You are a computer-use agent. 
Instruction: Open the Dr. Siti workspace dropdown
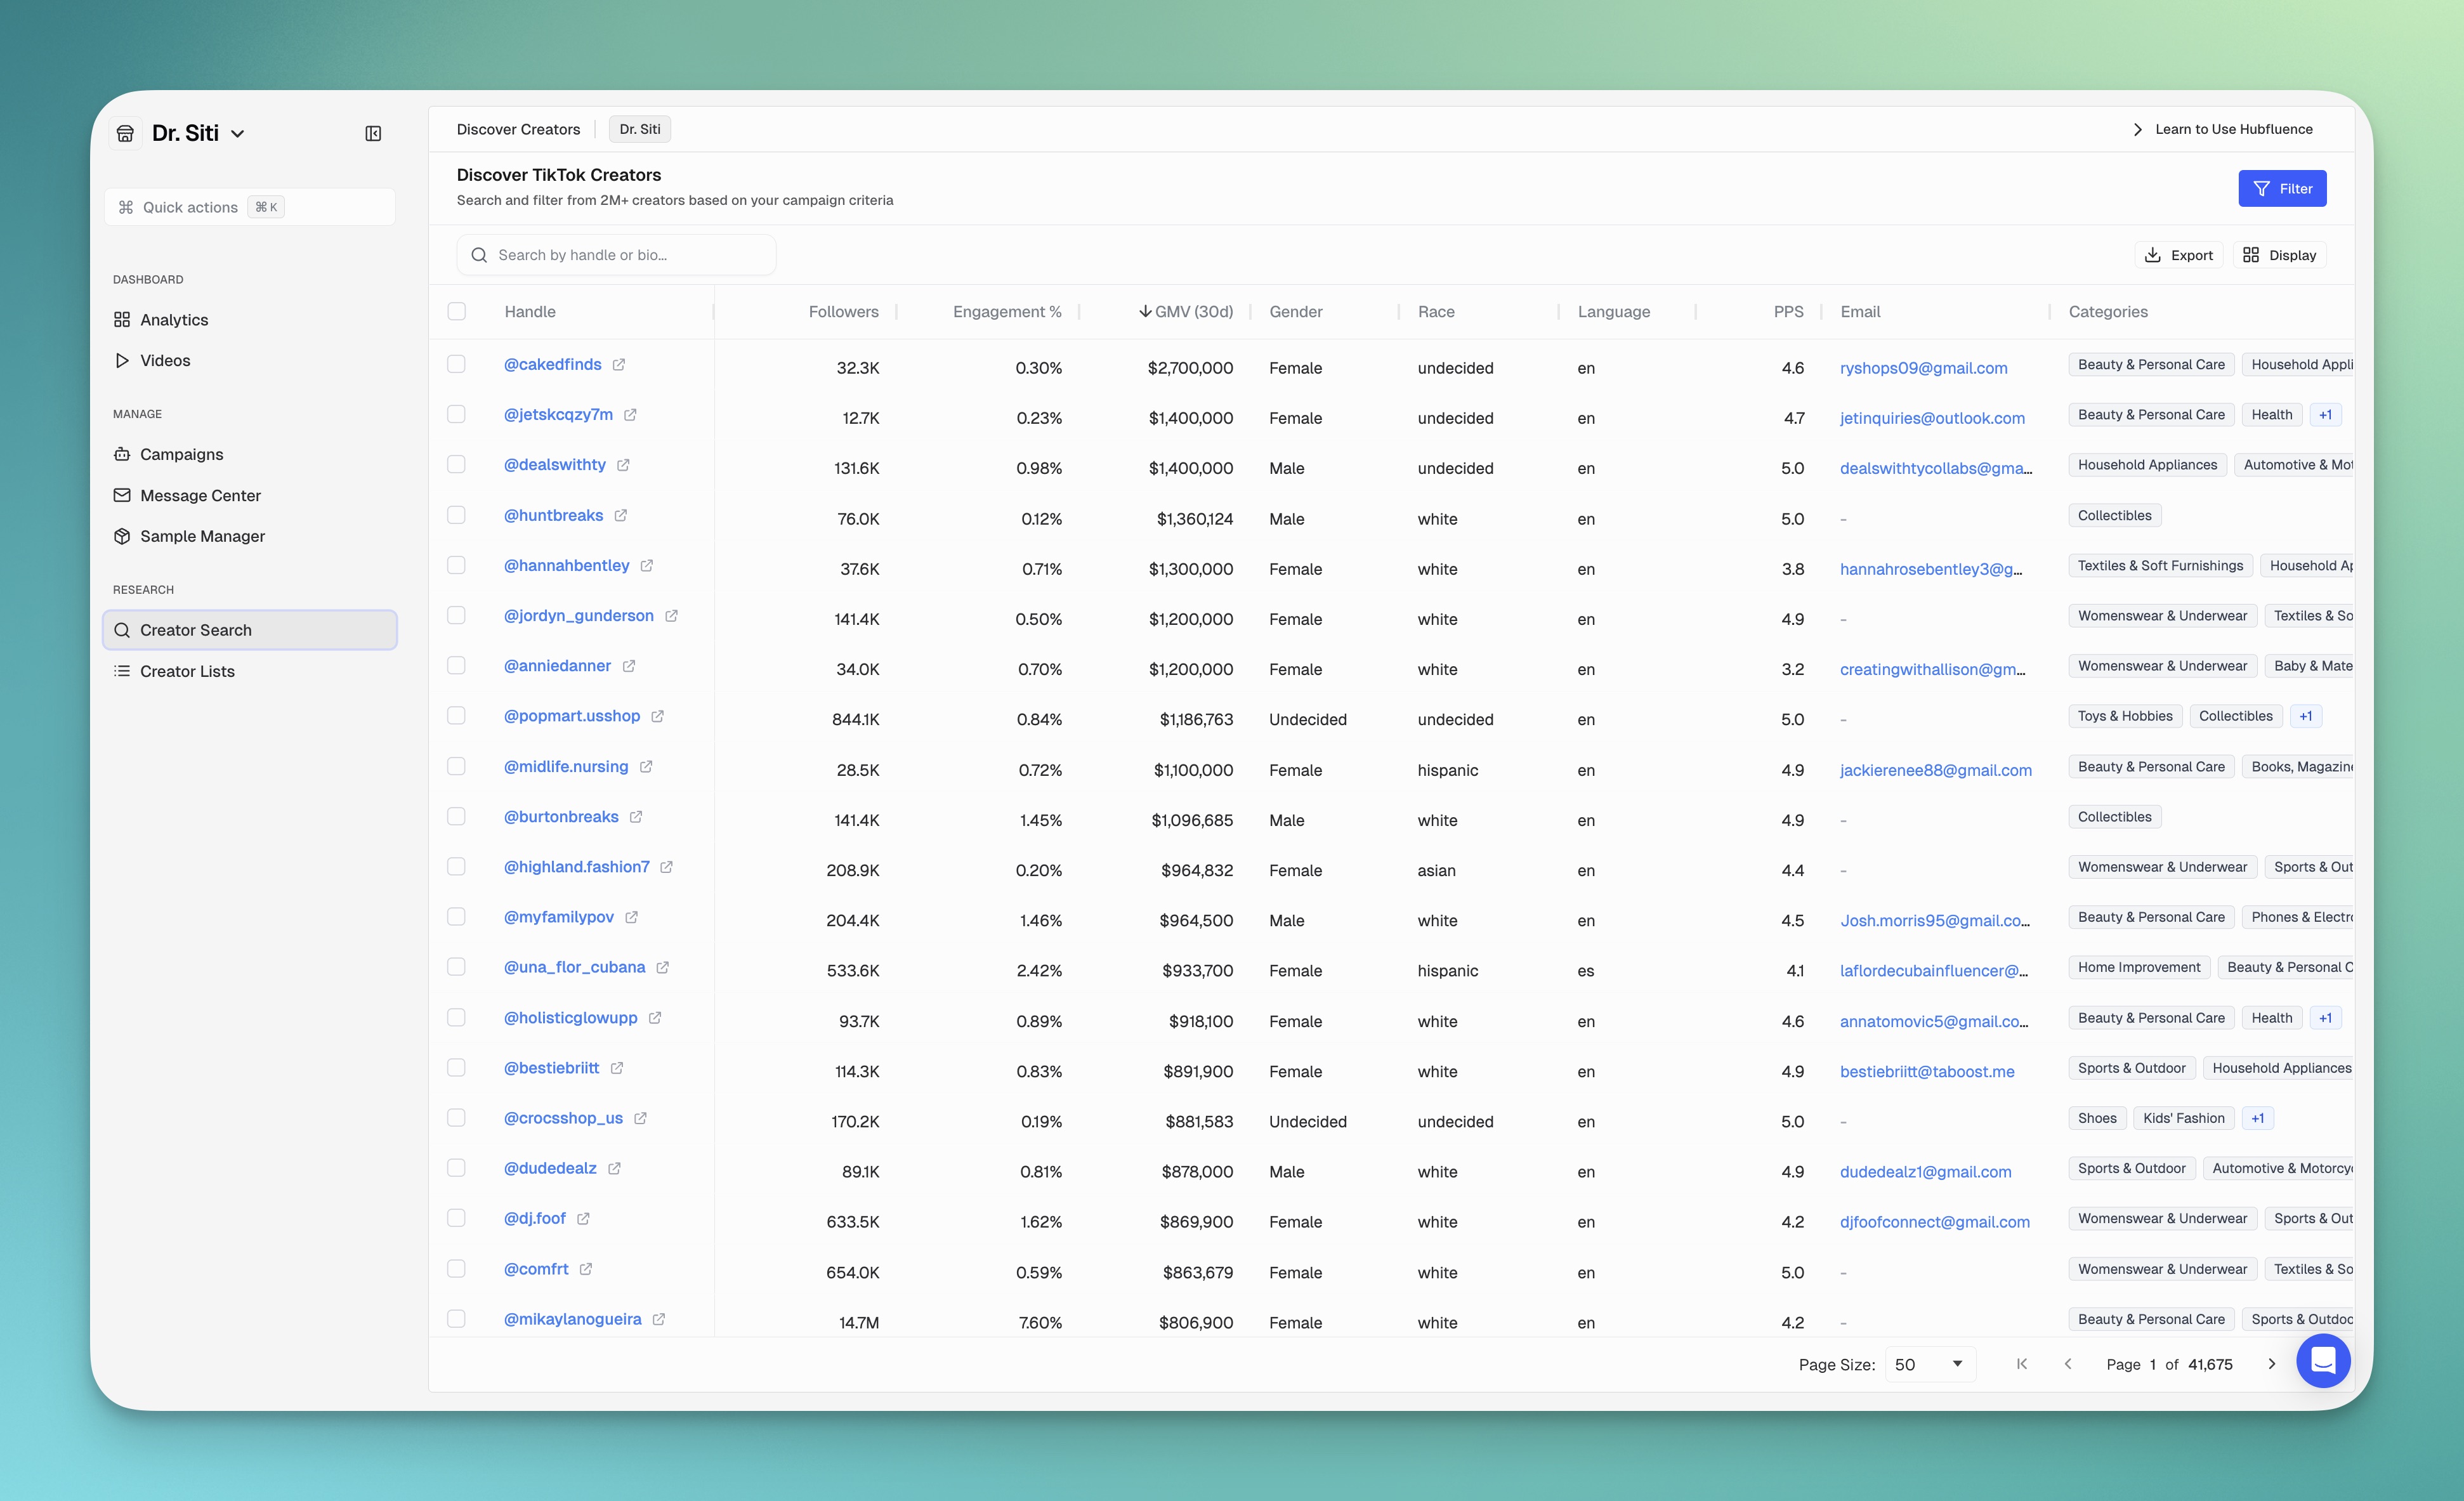click(x=238, y=132)
